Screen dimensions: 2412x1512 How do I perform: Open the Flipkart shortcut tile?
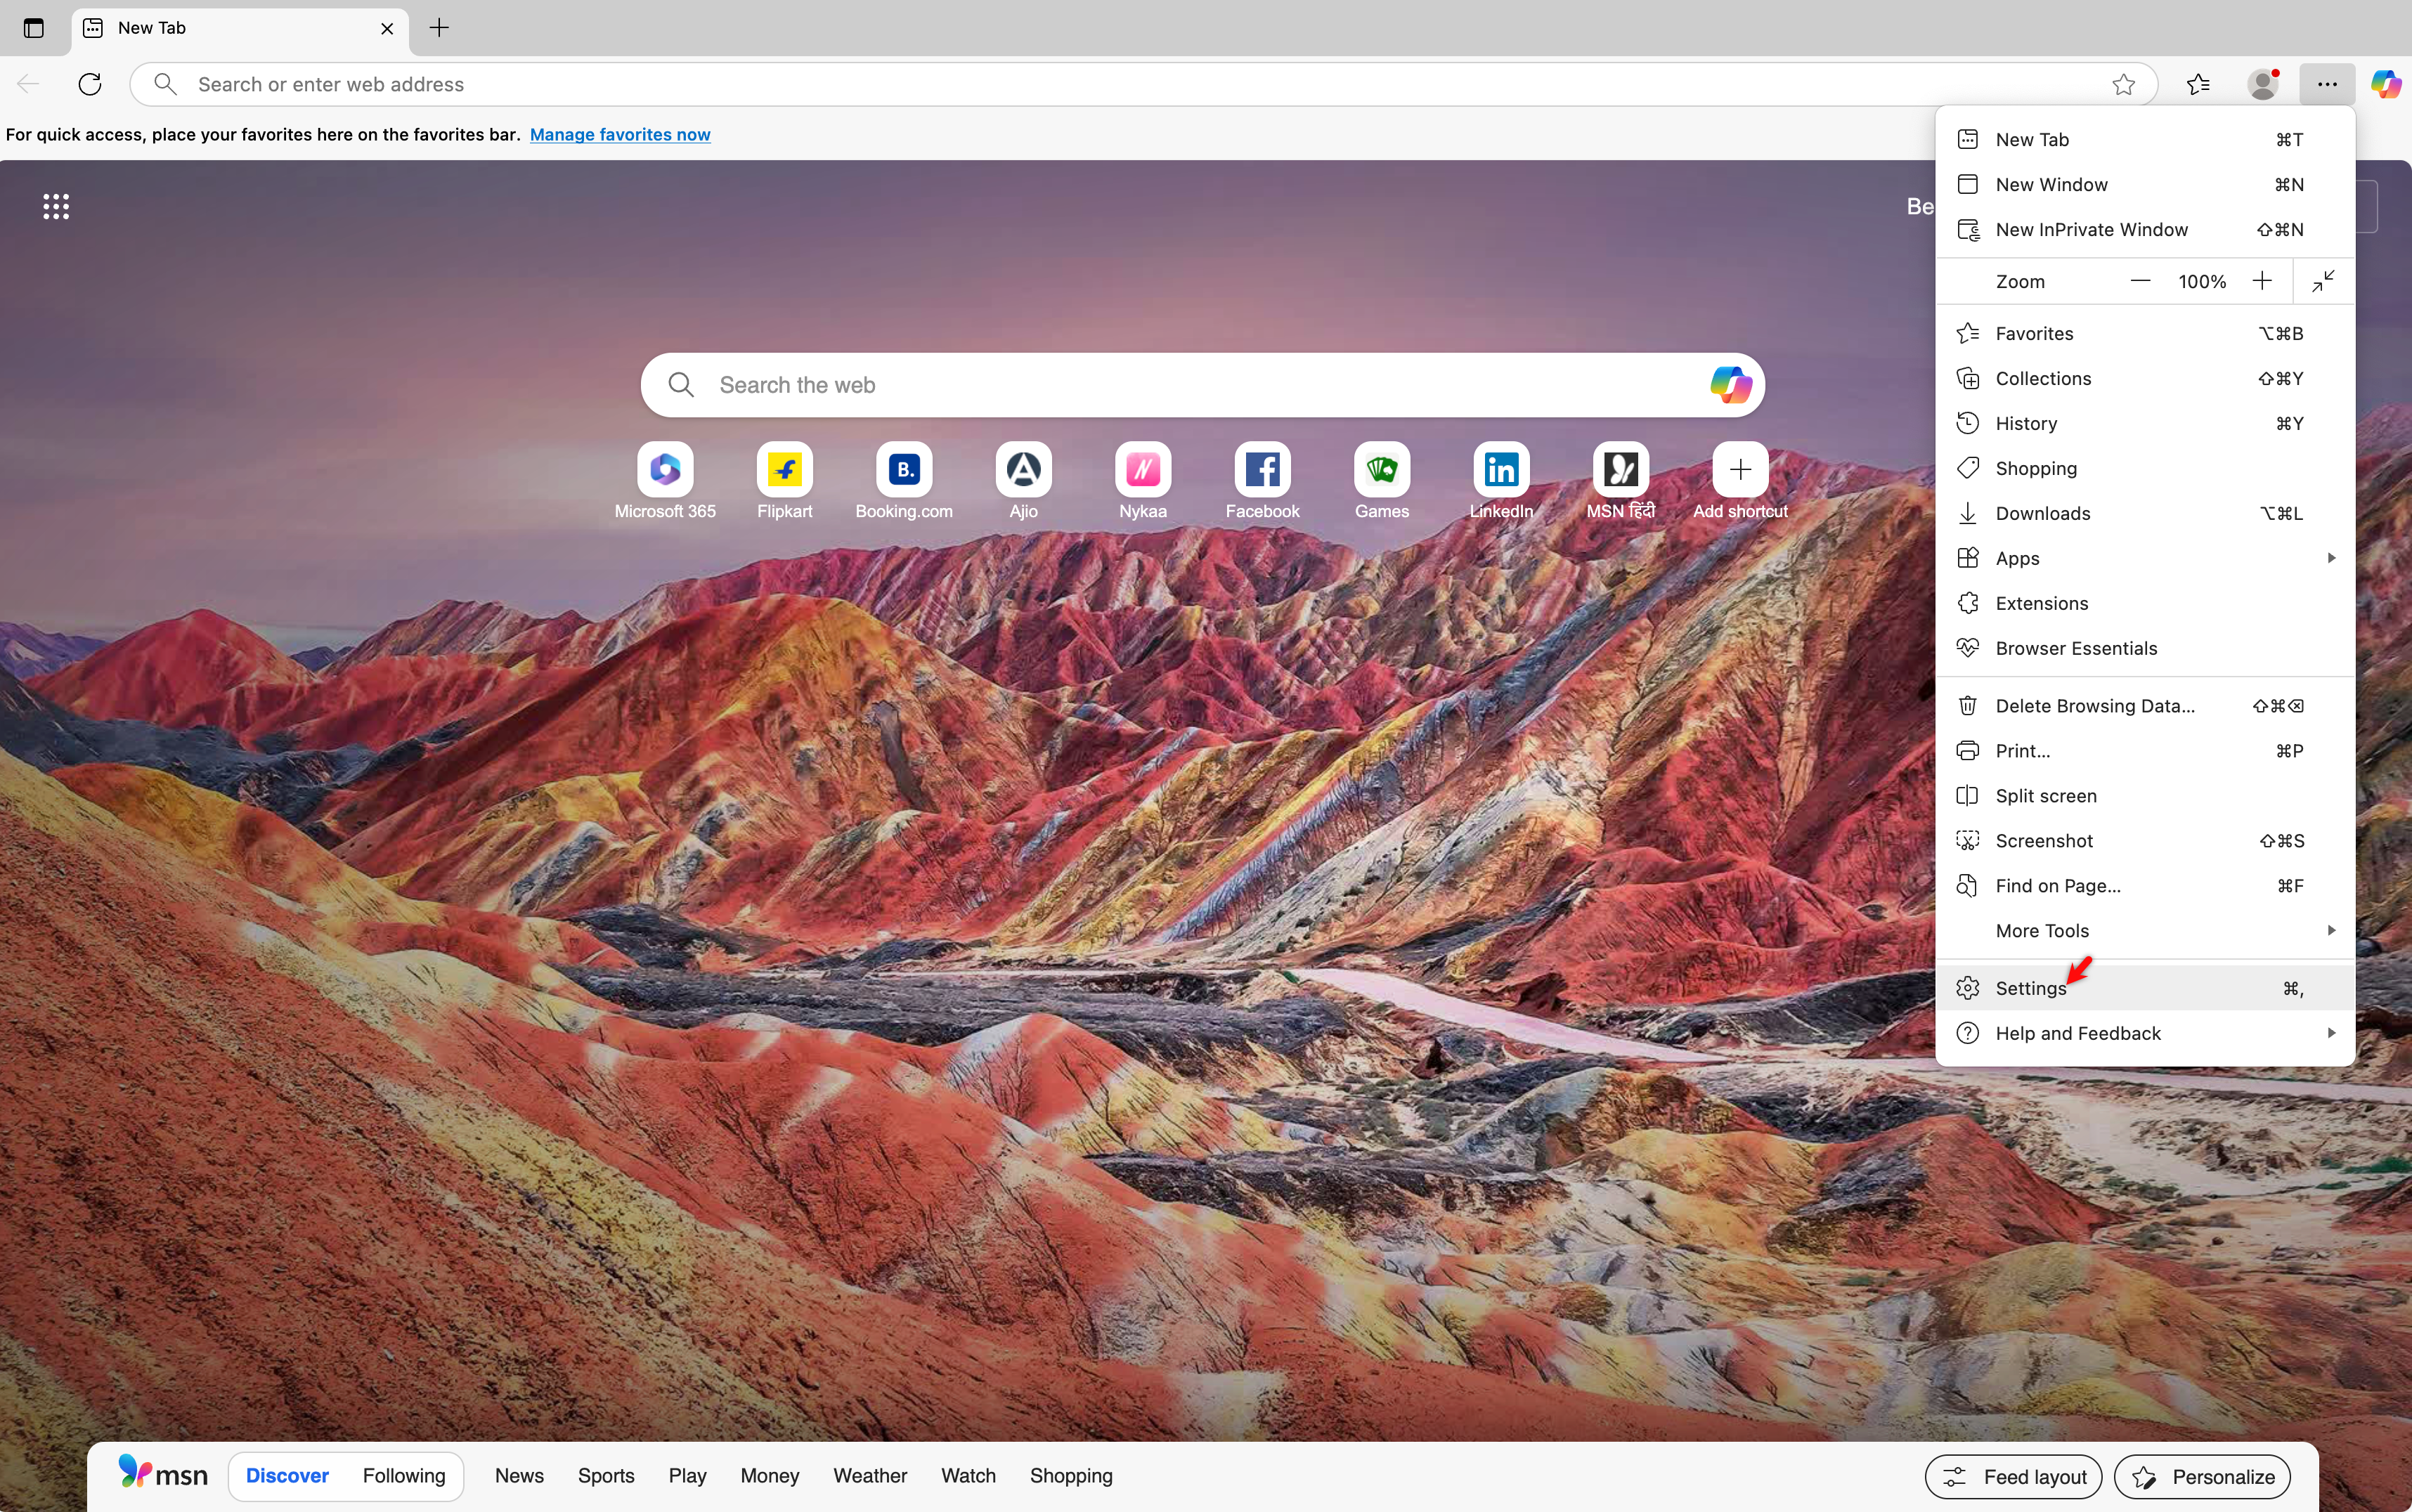coord(784,470)
